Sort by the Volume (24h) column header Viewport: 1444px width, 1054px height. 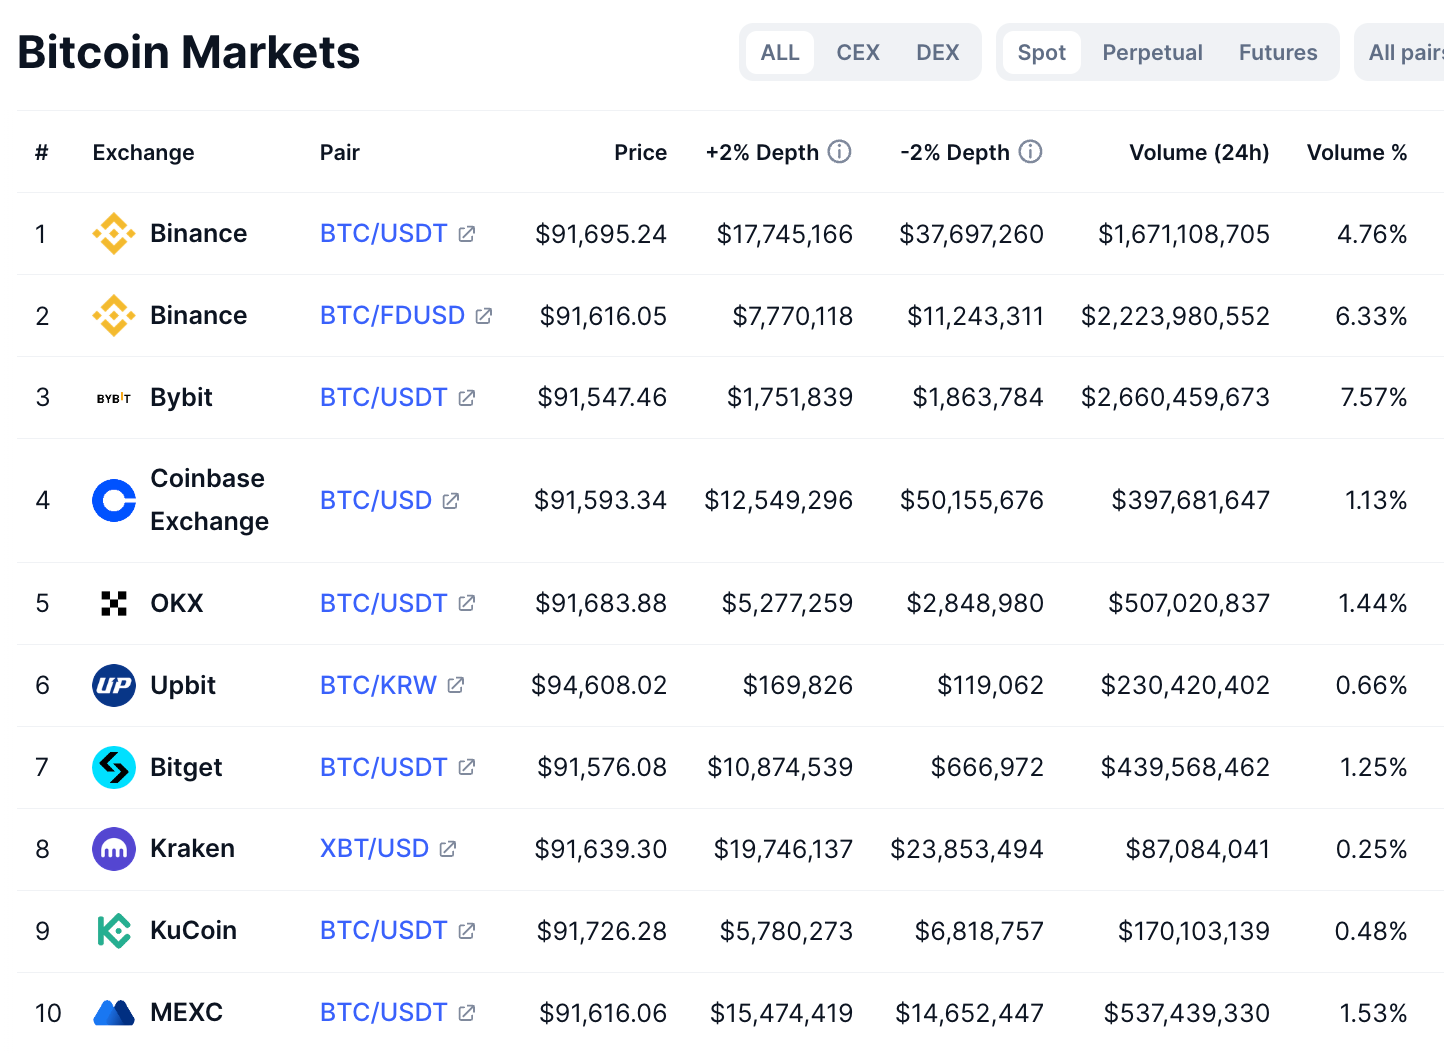point(1199,152)
